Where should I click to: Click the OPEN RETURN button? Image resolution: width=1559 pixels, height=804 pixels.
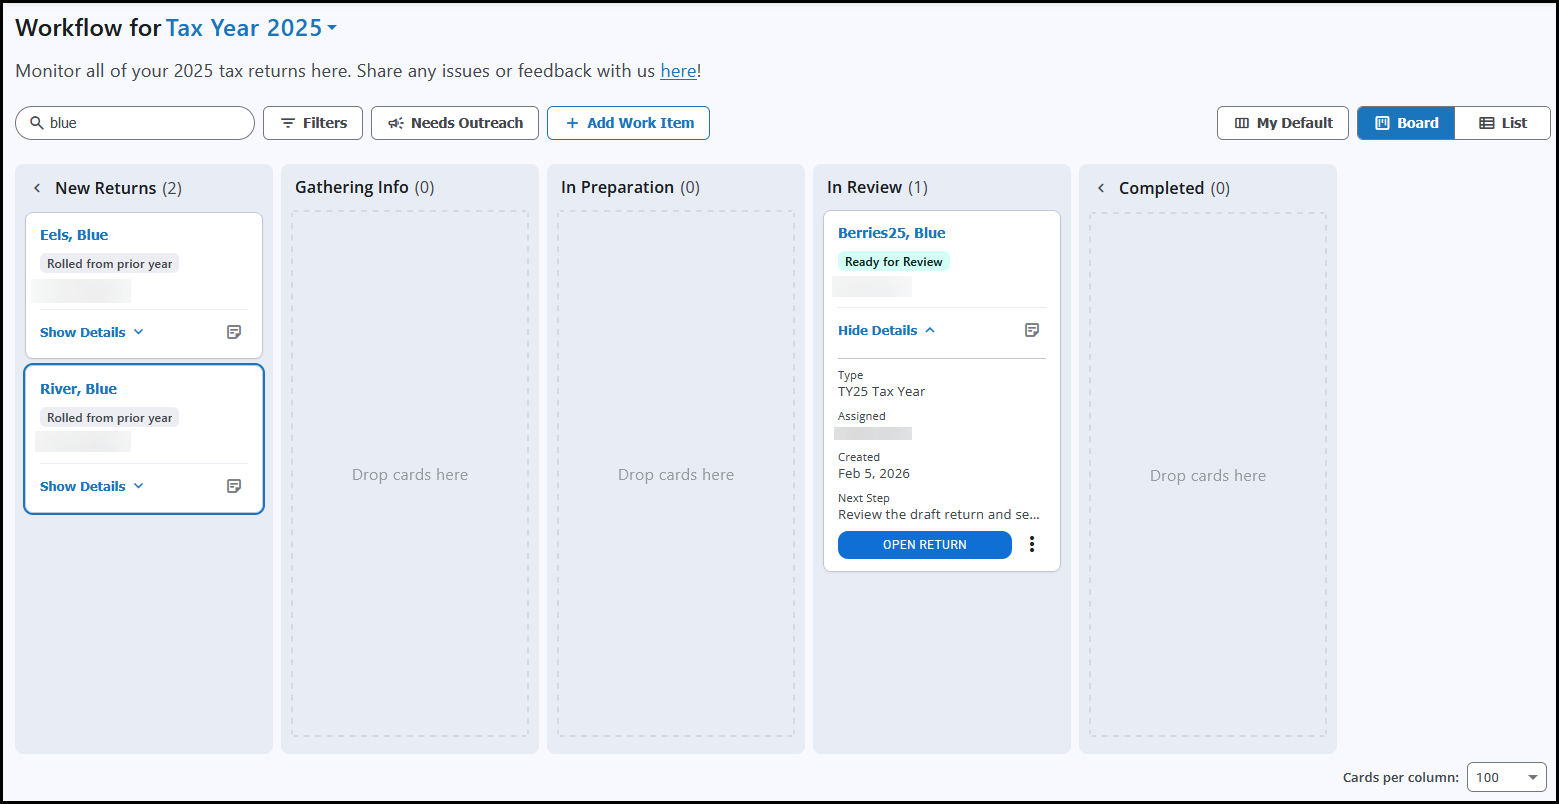click(925, 545)
